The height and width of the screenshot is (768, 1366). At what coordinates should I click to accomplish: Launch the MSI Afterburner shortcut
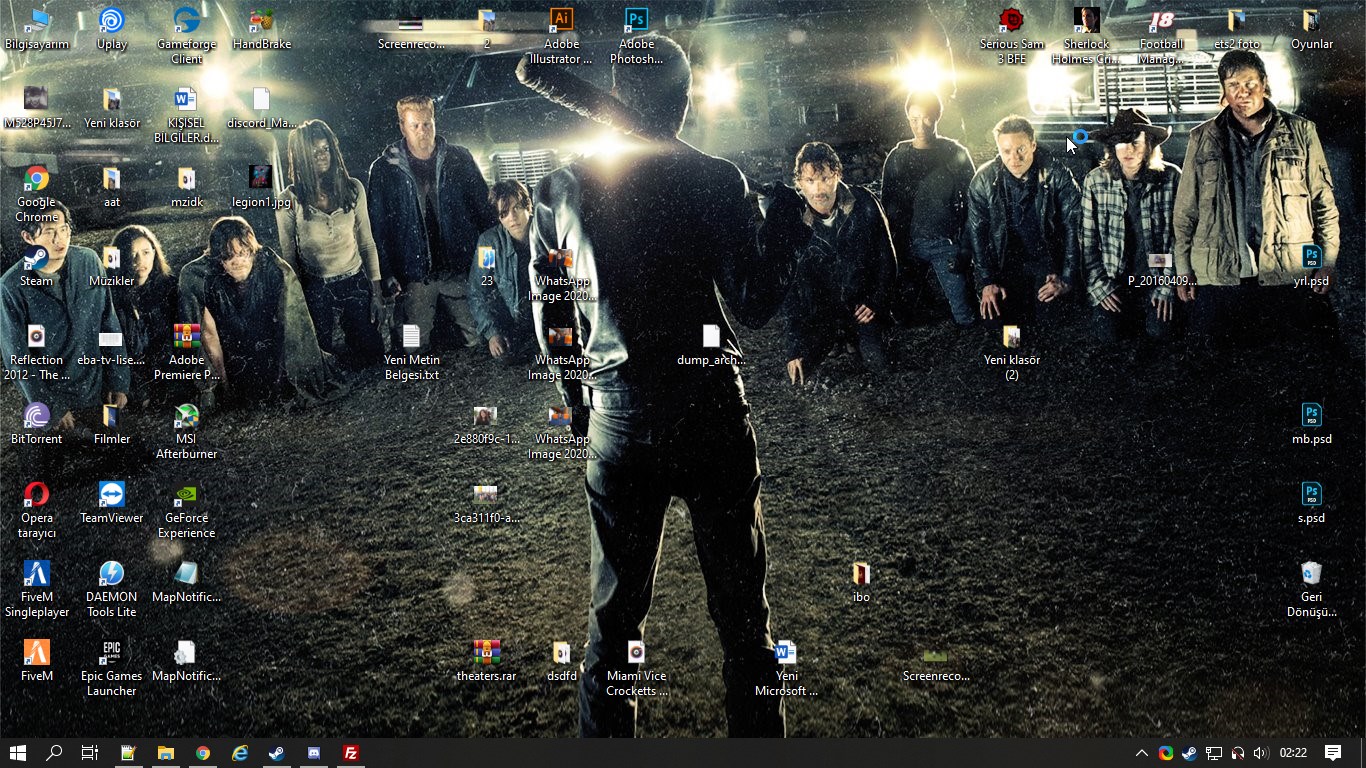(186, 431)
